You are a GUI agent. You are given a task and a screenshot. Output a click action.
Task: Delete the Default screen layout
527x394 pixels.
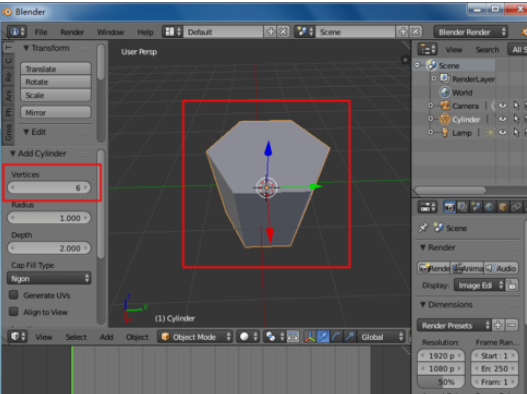pyautogui.click(x=284, y=32)
